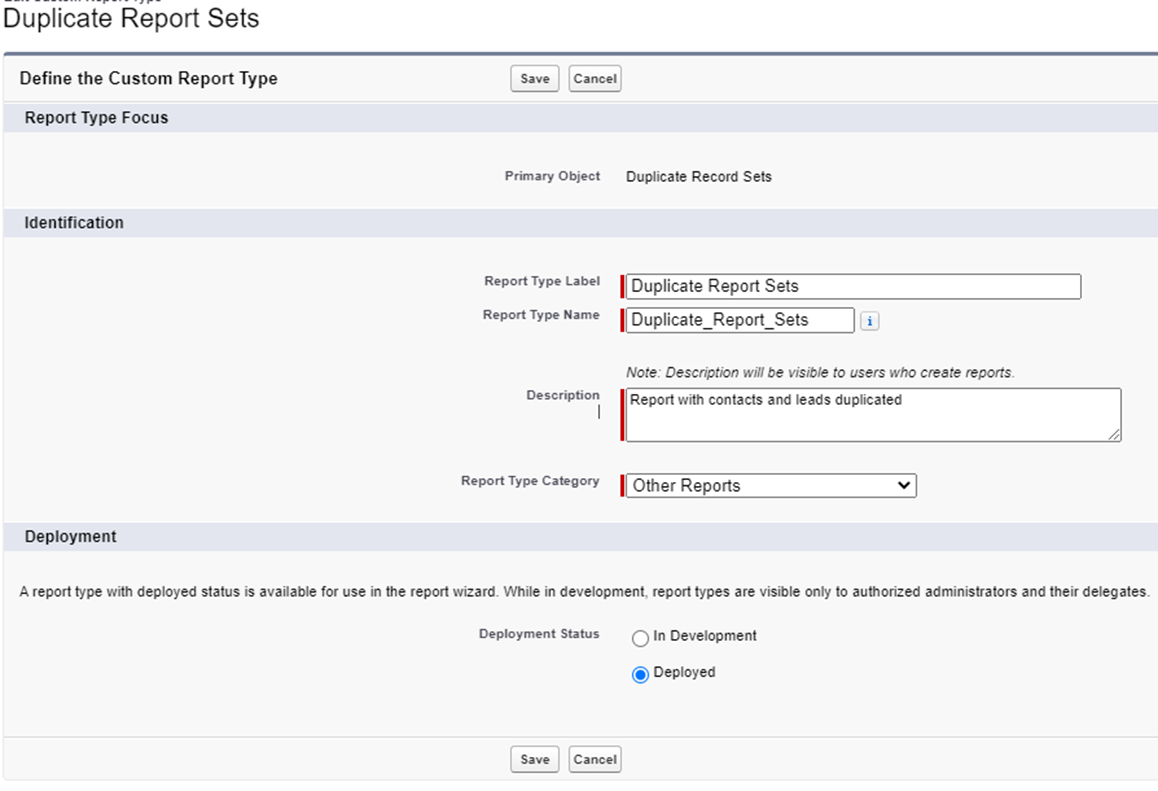Focus the Report Type Label input field

point(853,287)
